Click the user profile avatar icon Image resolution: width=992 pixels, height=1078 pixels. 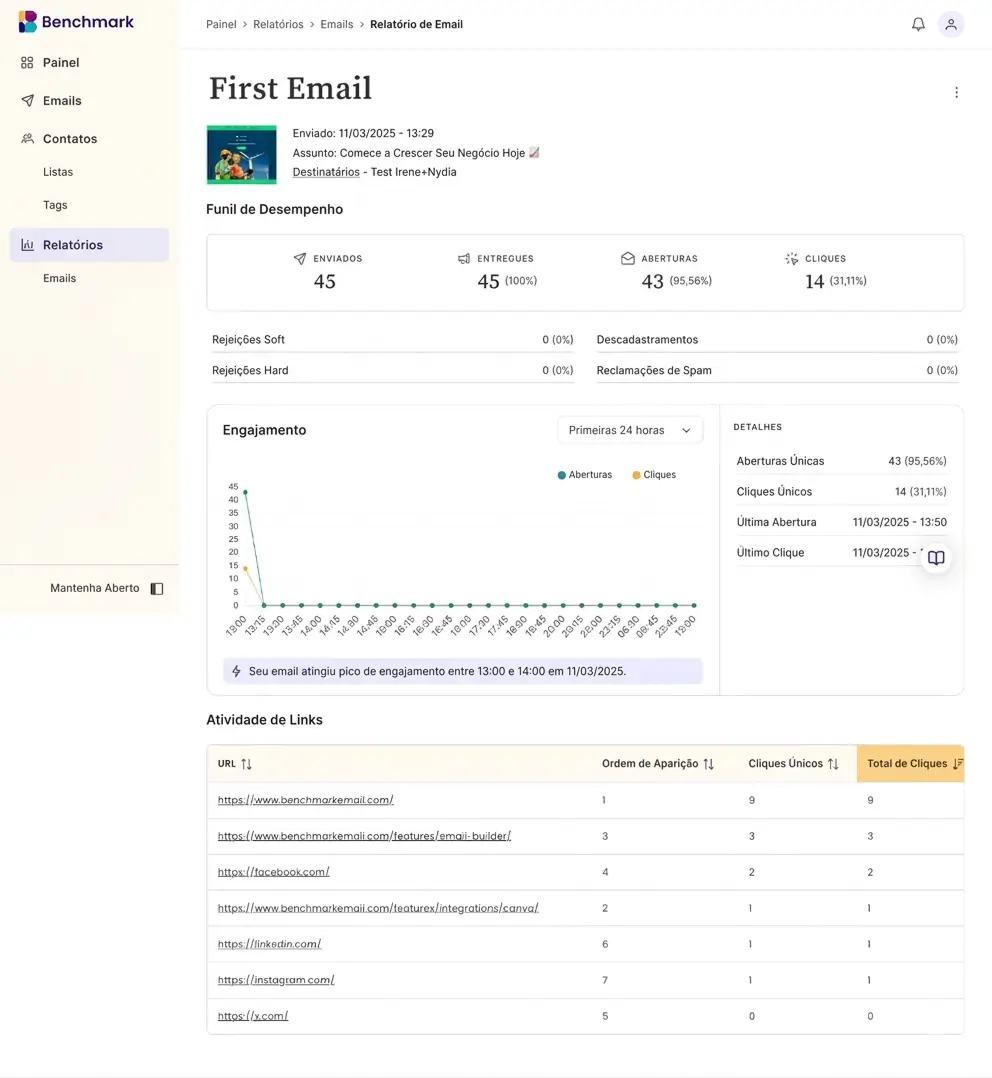pos(951,24)
